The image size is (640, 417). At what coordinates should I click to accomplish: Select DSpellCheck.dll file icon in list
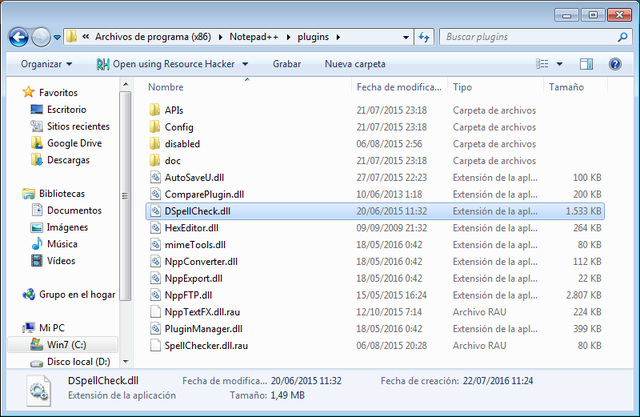(155, 211)
